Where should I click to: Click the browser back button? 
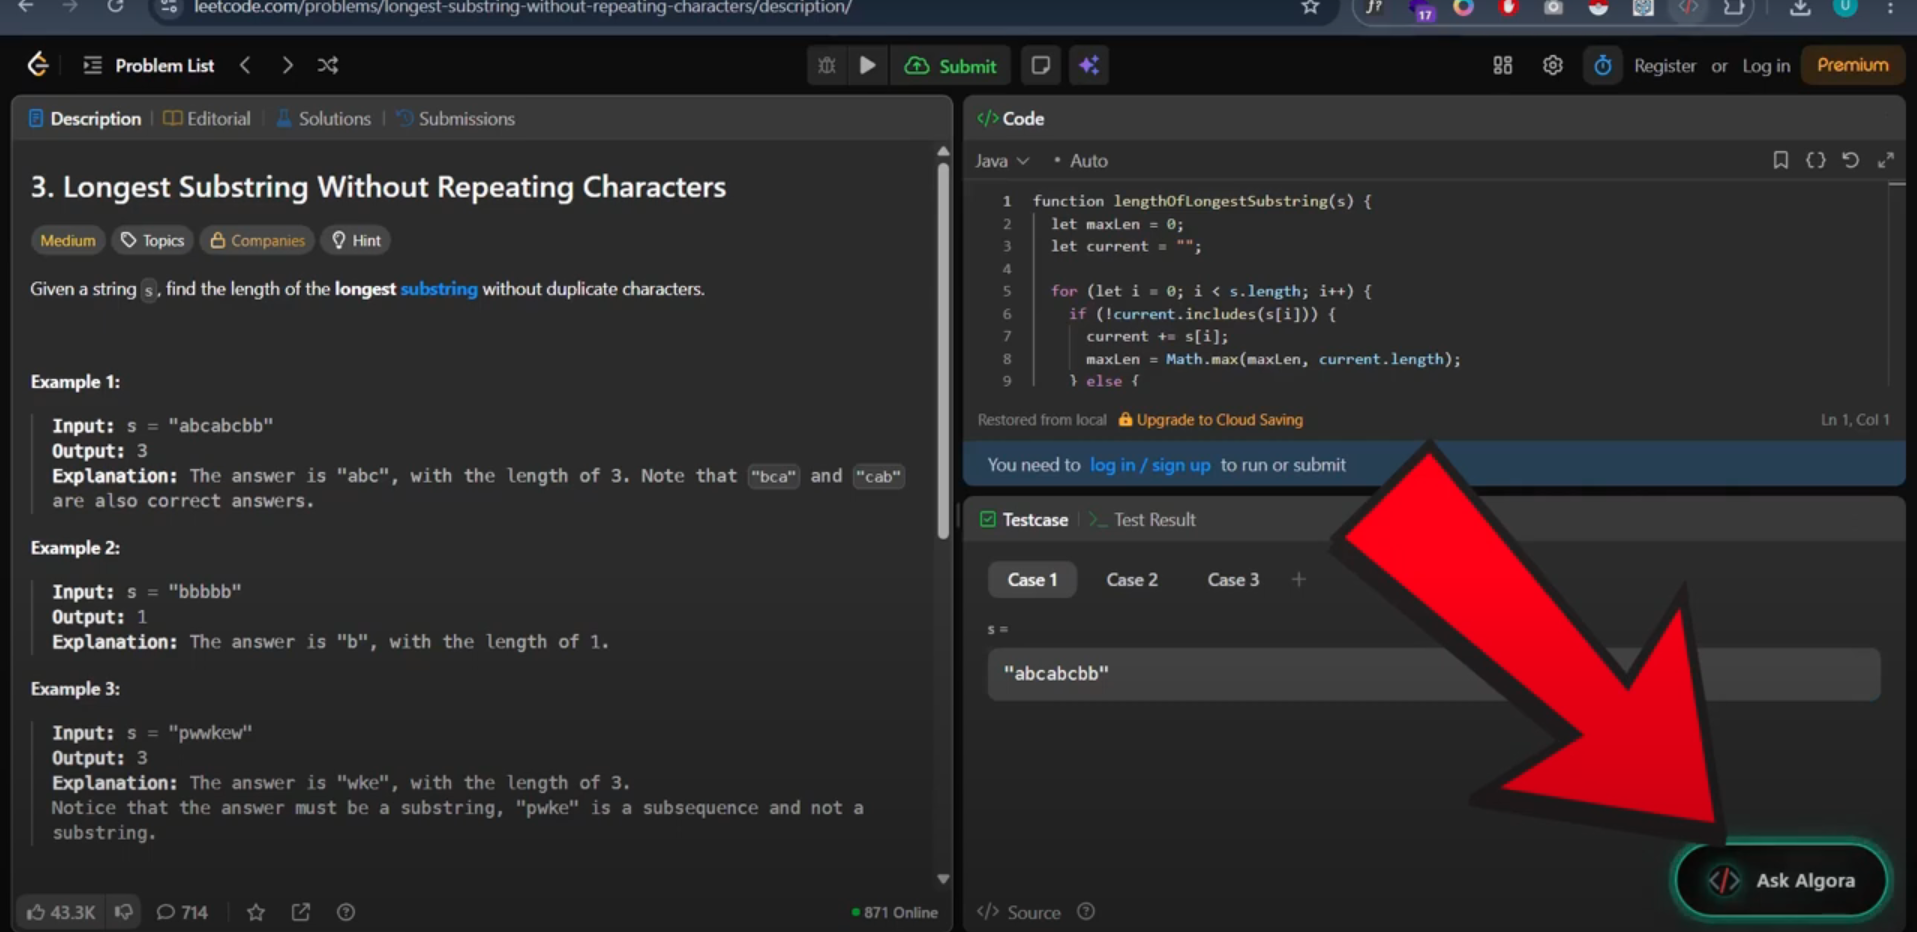(25, 7)
